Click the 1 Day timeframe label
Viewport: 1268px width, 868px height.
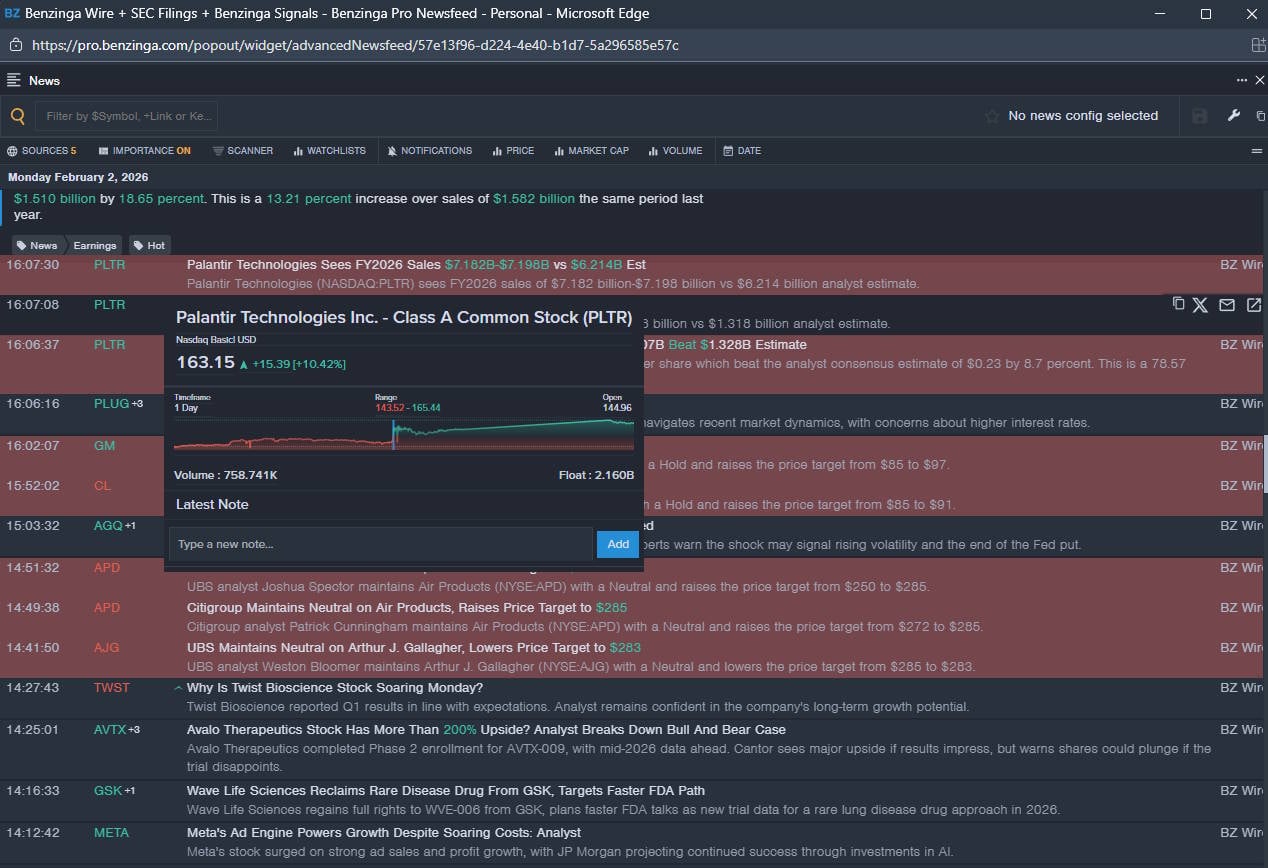(186, 408)
